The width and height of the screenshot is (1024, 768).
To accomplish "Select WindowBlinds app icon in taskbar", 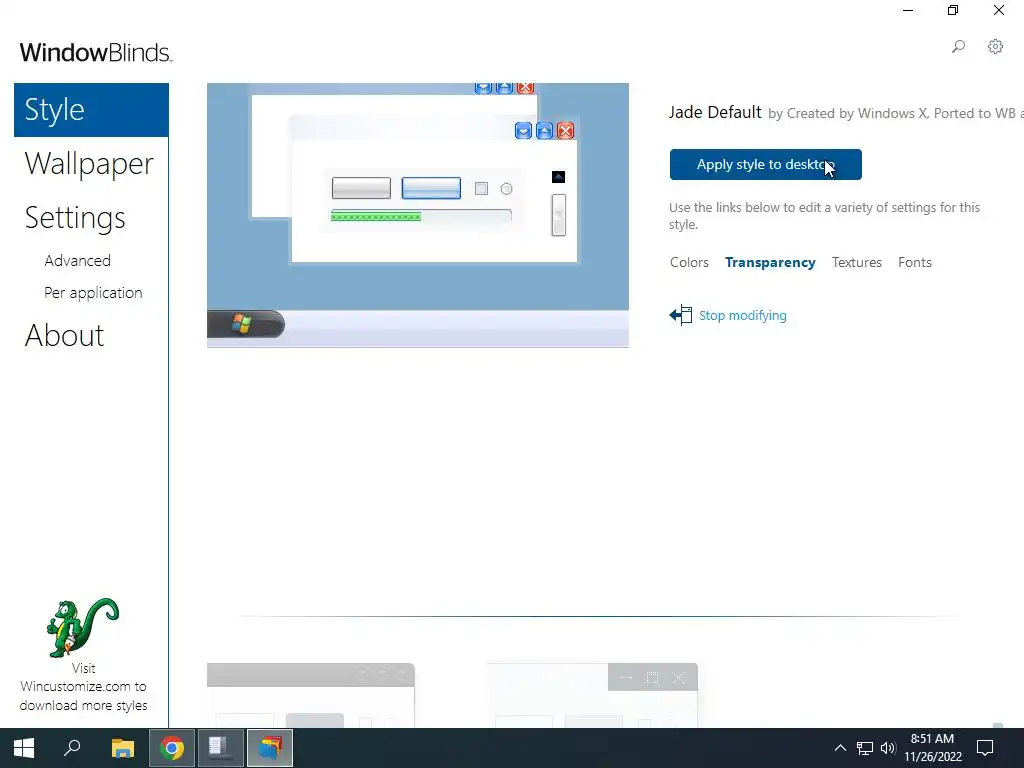I will [270, 748].
